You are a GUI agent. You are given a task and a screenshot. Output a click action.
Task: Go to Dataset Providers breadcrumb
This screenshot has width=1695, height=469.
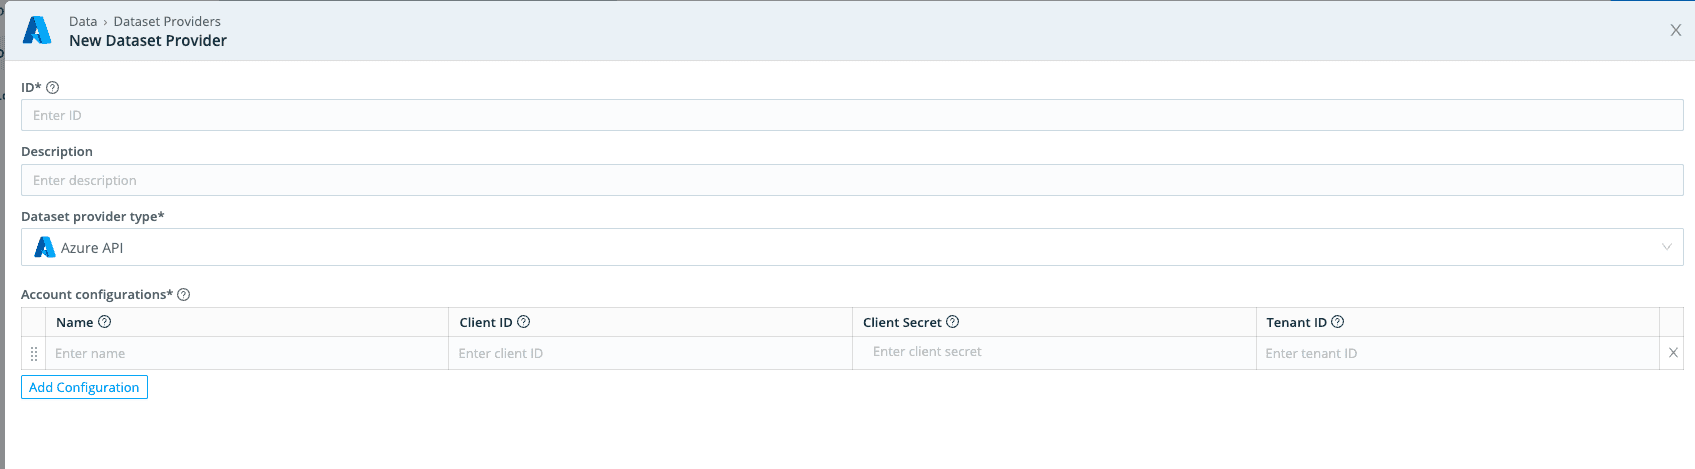[x=167, y=21]
